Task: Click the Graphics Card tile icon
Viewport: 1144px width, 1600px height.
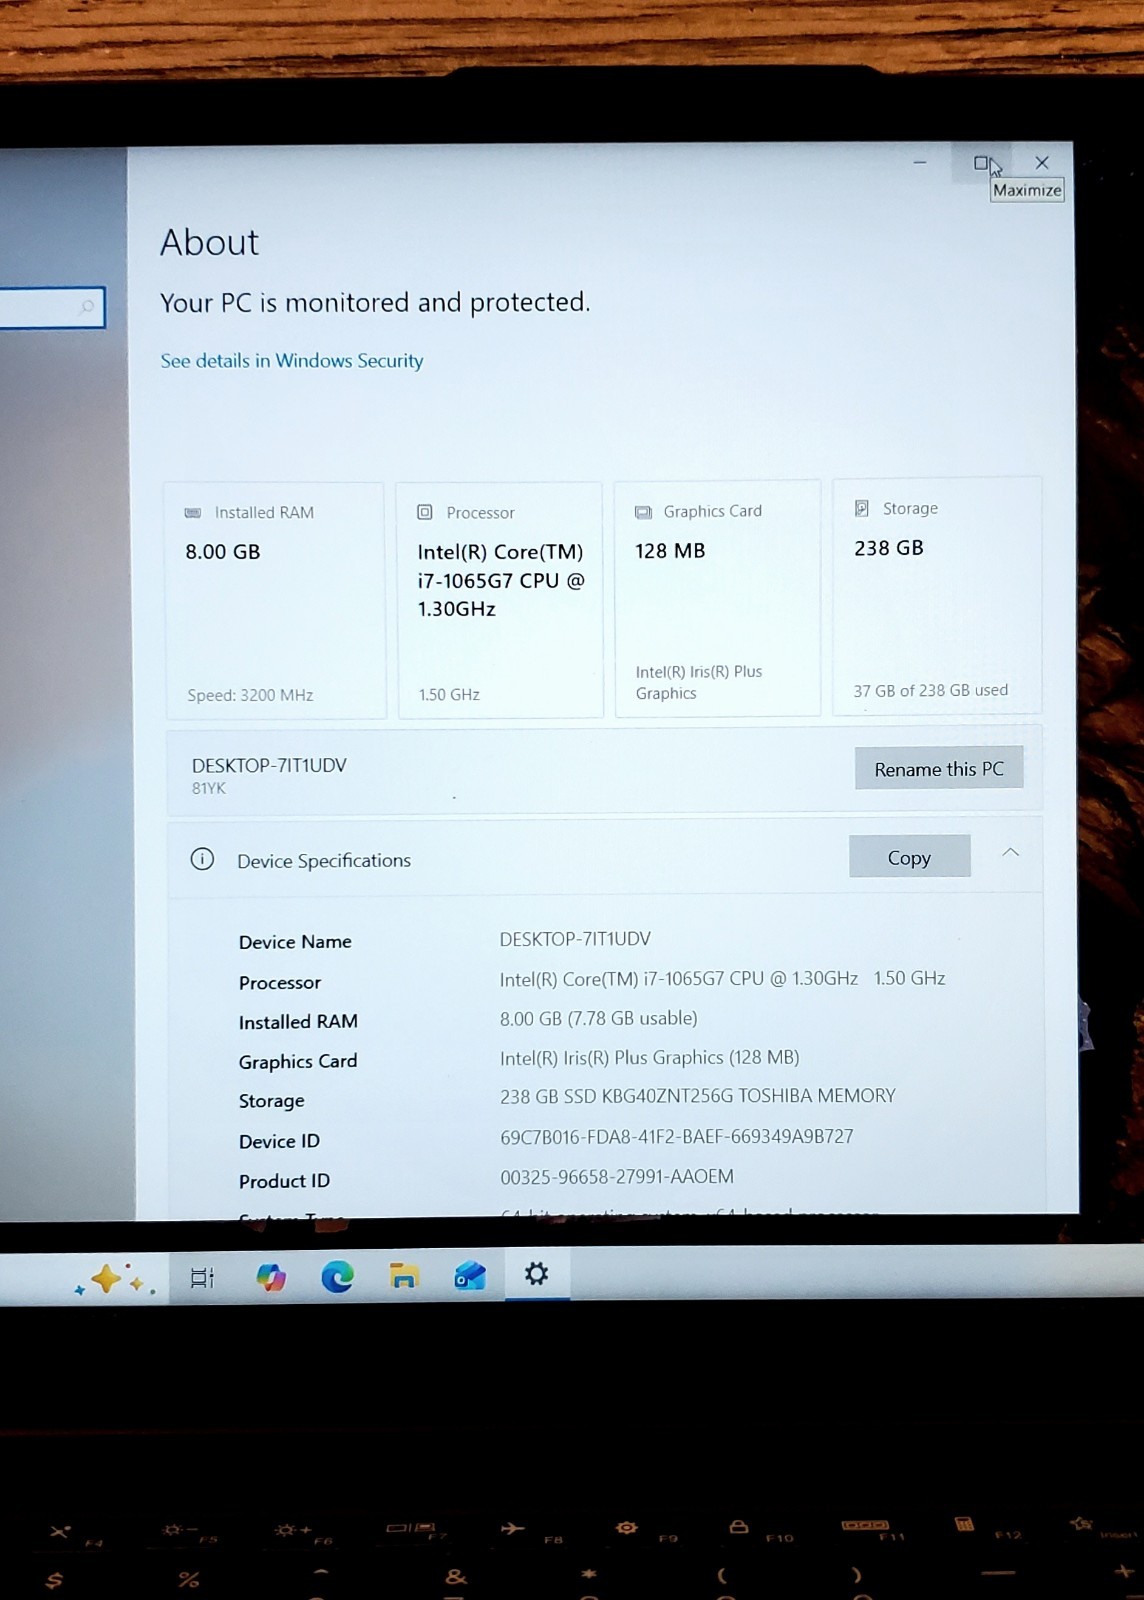Action: tap(643, 512)
